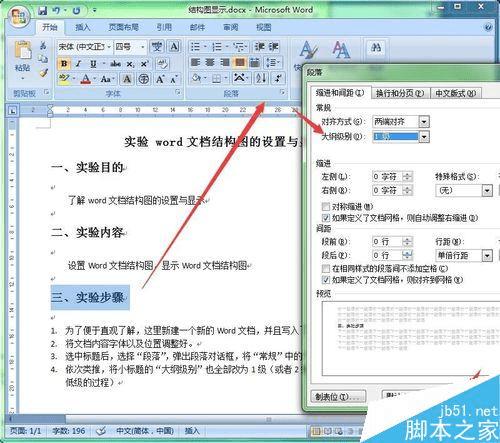
Task: Click the Grow Font icon
Action: [x=160, y=79]
